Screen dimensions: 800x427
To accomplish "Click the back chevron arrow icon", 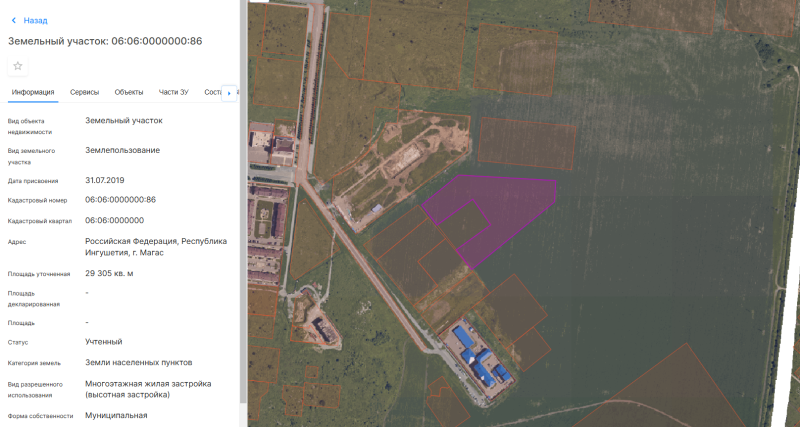I will pos(14,20).
